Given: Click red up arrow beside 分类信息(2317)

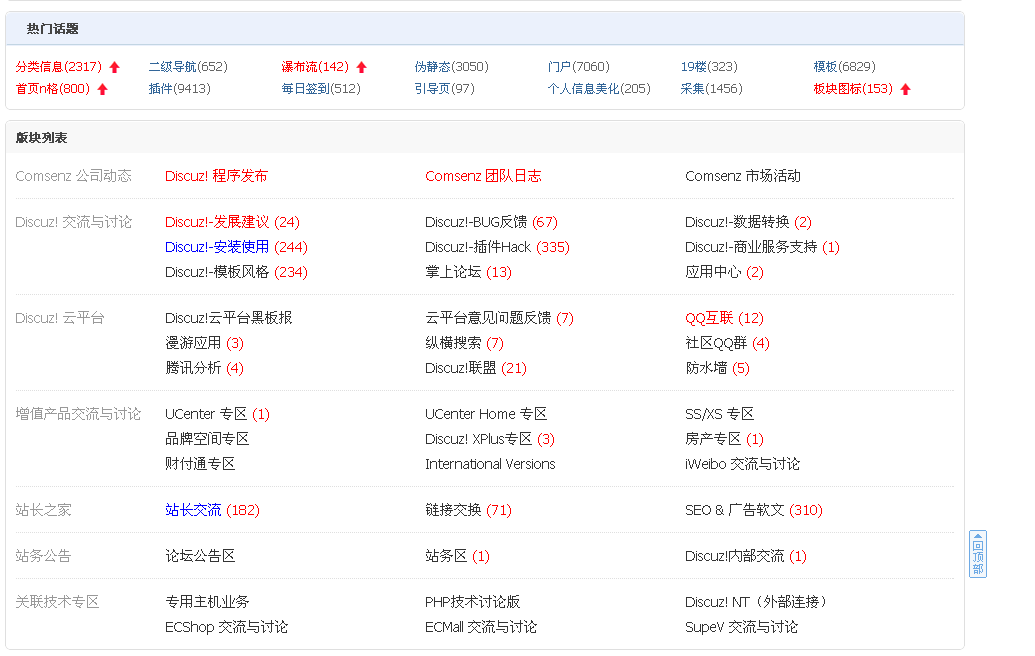Looking at the screenshot, I should [x=114, y=67].
